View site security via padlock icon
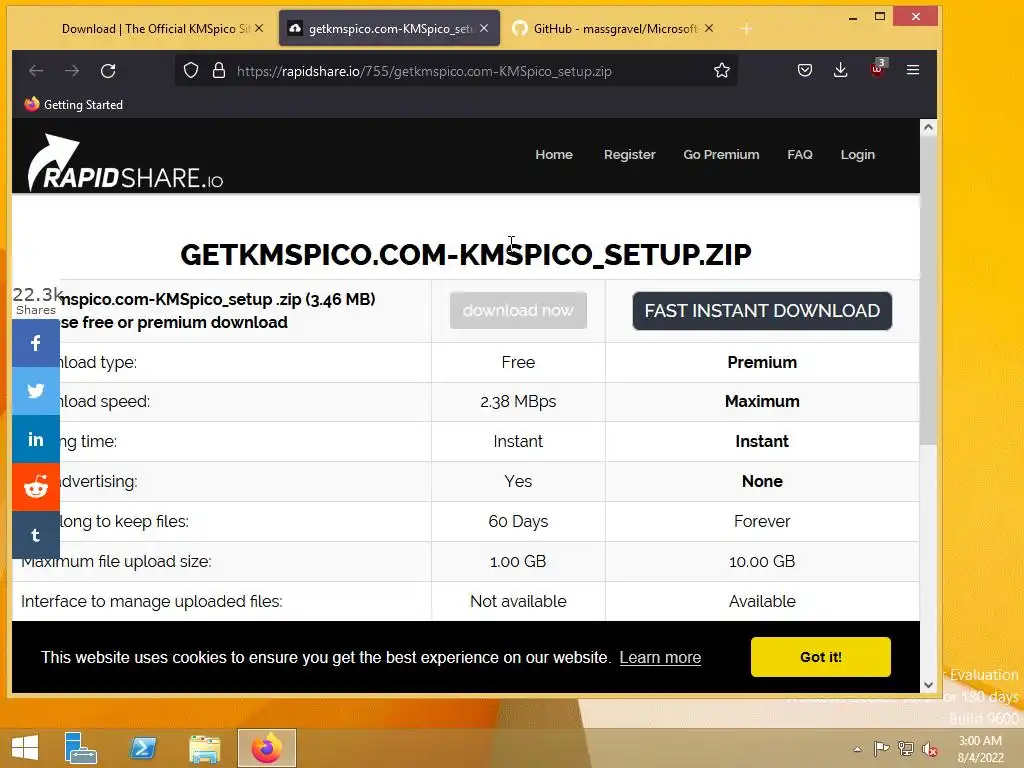 coord(219,71)
